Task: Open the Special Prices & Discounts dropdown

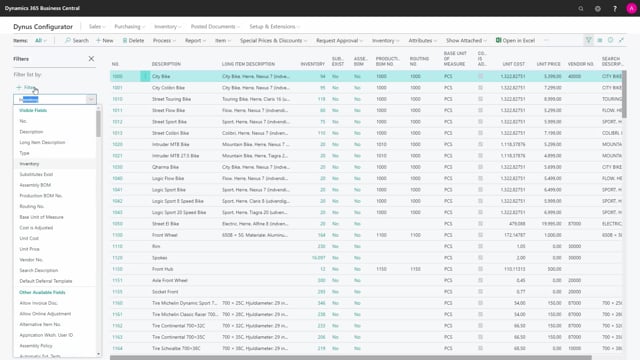Action: coord(273,40)
